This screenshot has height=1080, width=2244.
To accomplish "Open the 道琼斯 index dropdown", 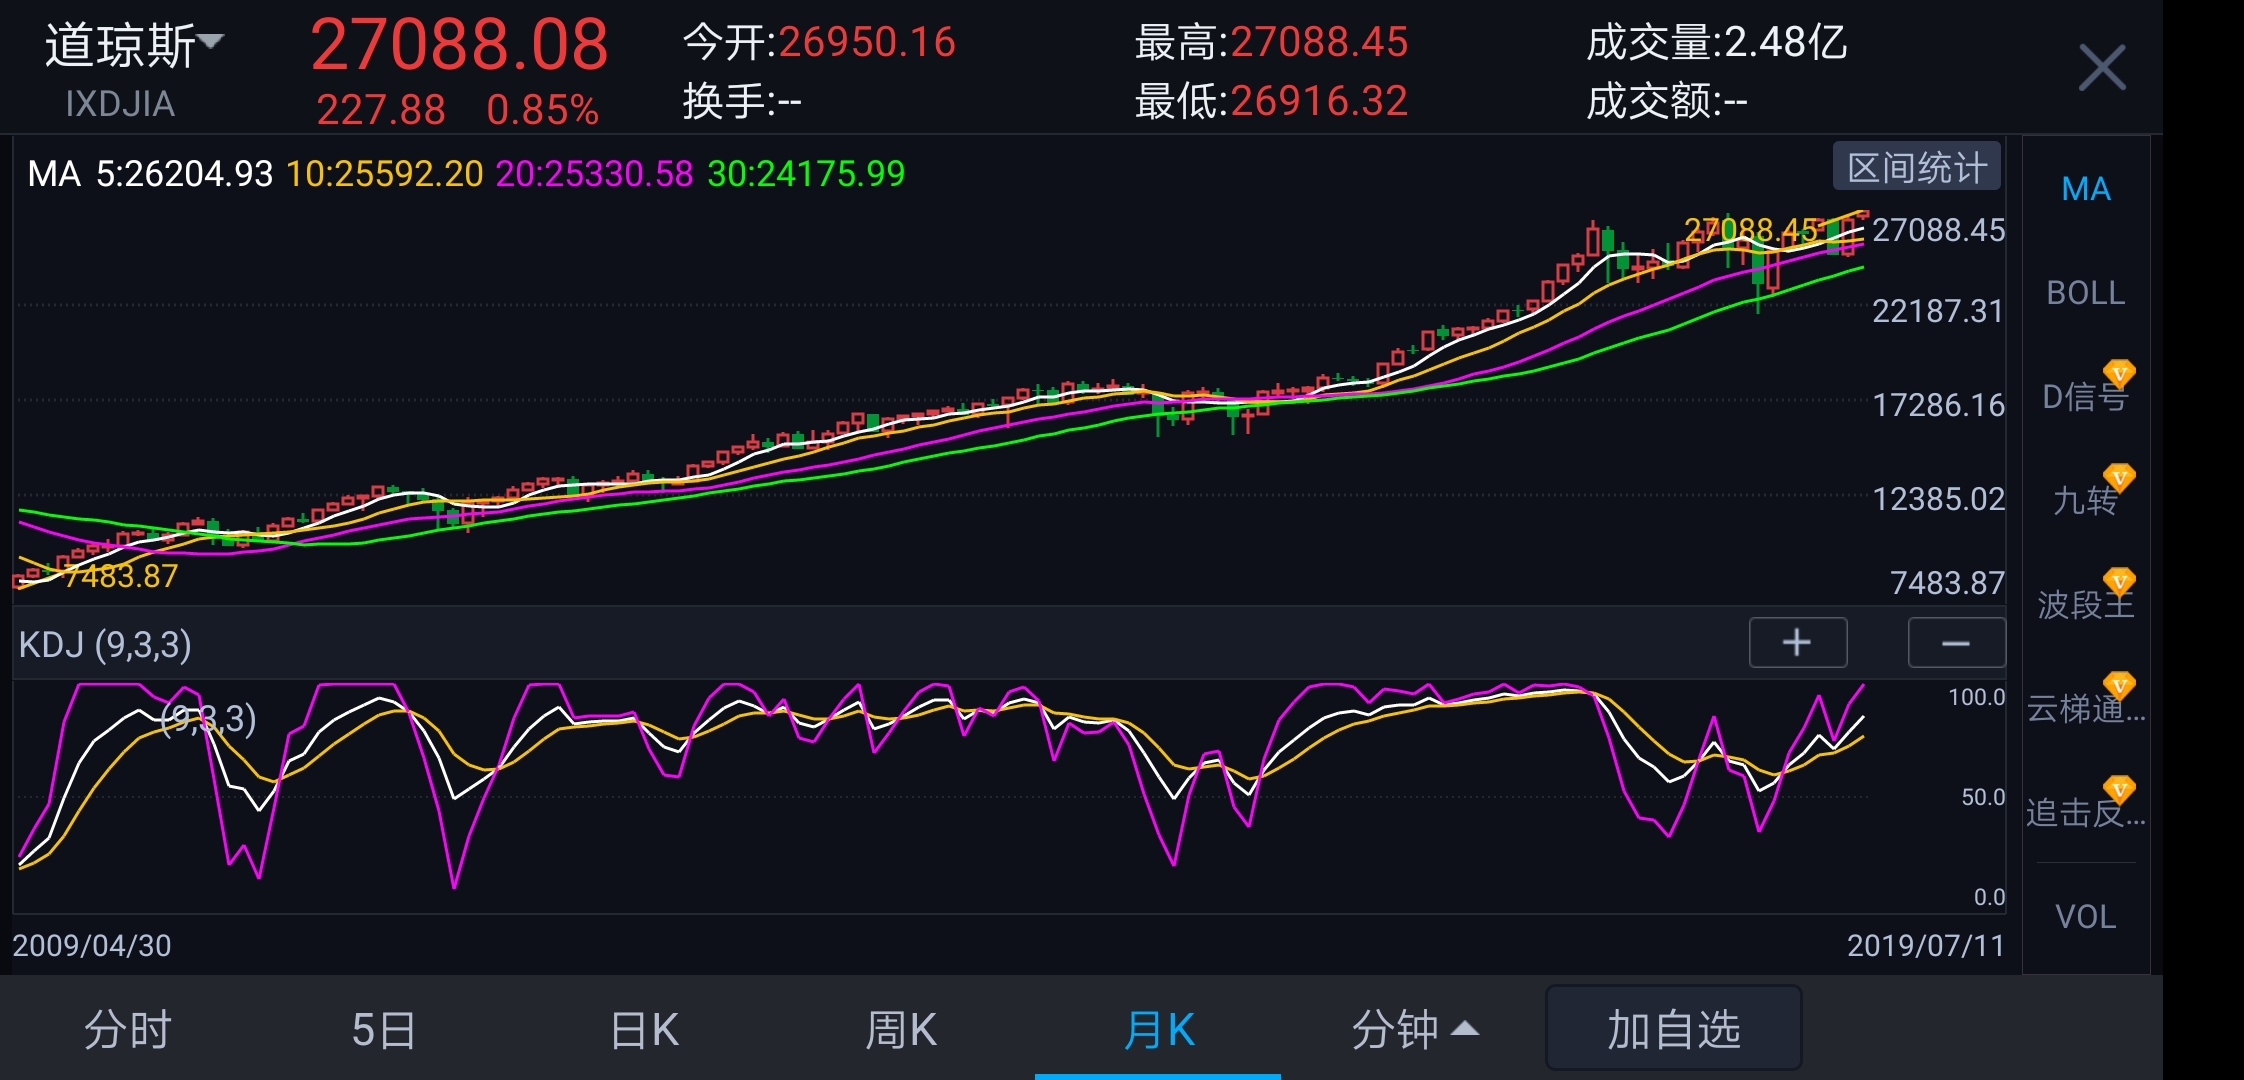I will (135, 45).
